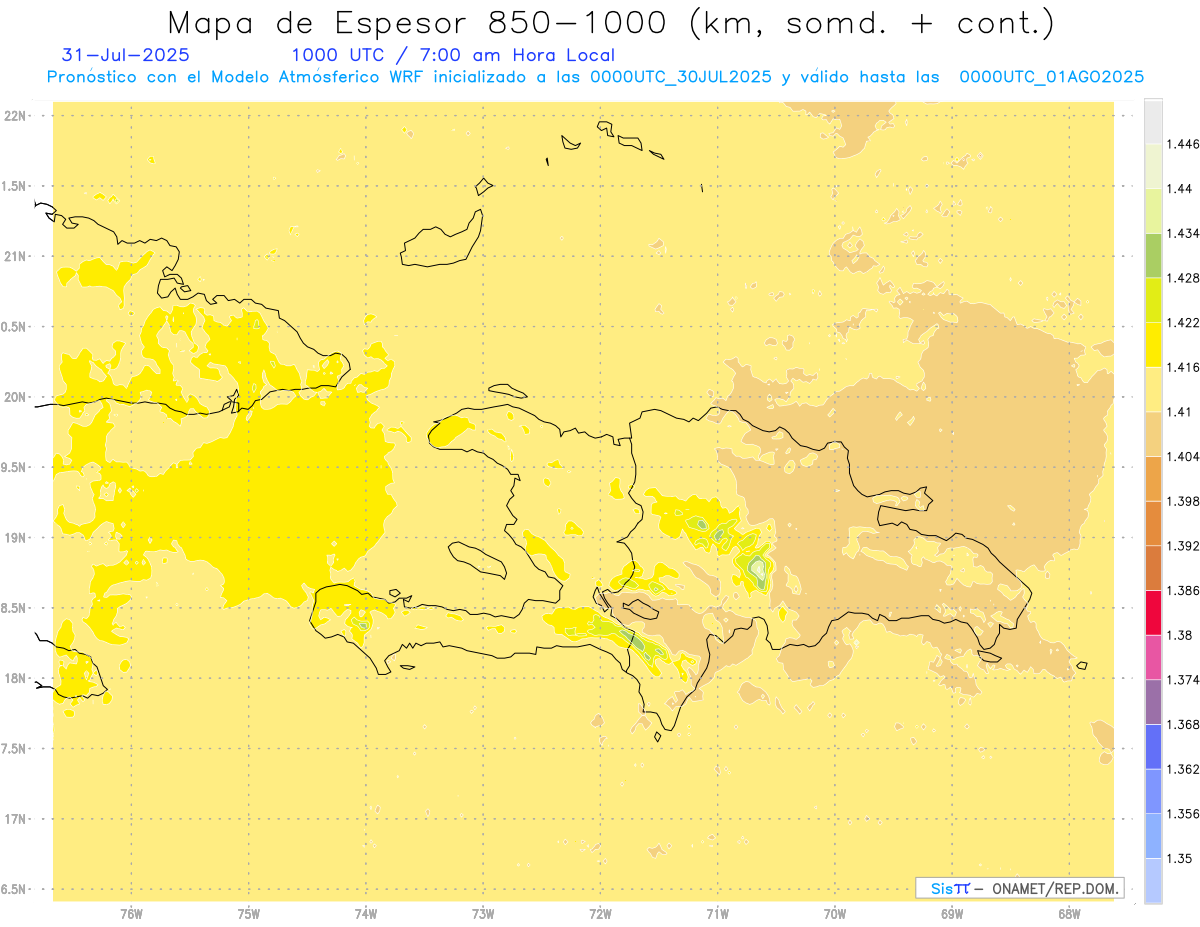Select the blue legend swatch between 1.362 and 1.368

[1152, 747]
